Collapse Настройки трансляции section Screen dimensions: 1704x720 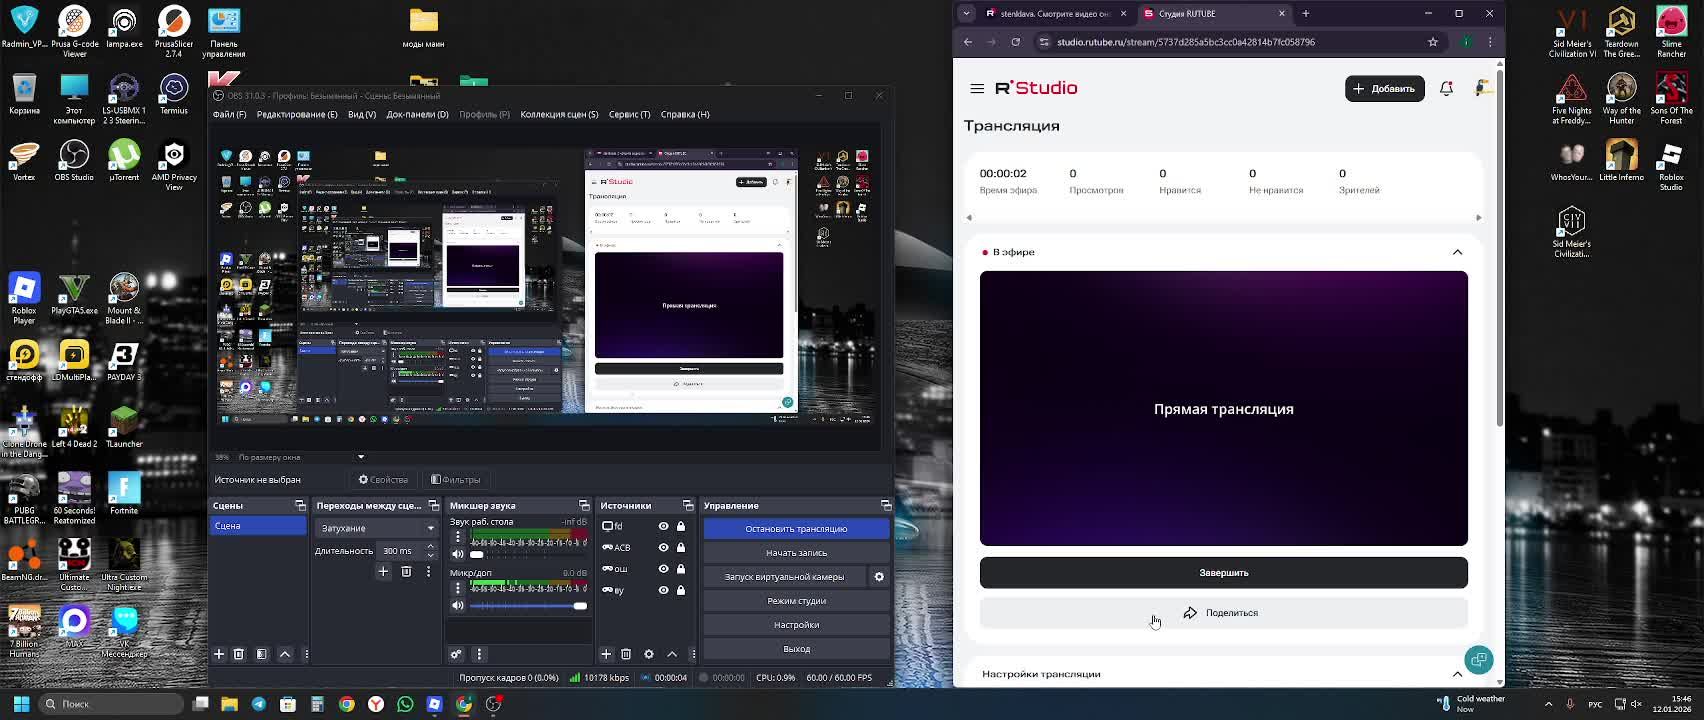click(x=1457, y=674)
